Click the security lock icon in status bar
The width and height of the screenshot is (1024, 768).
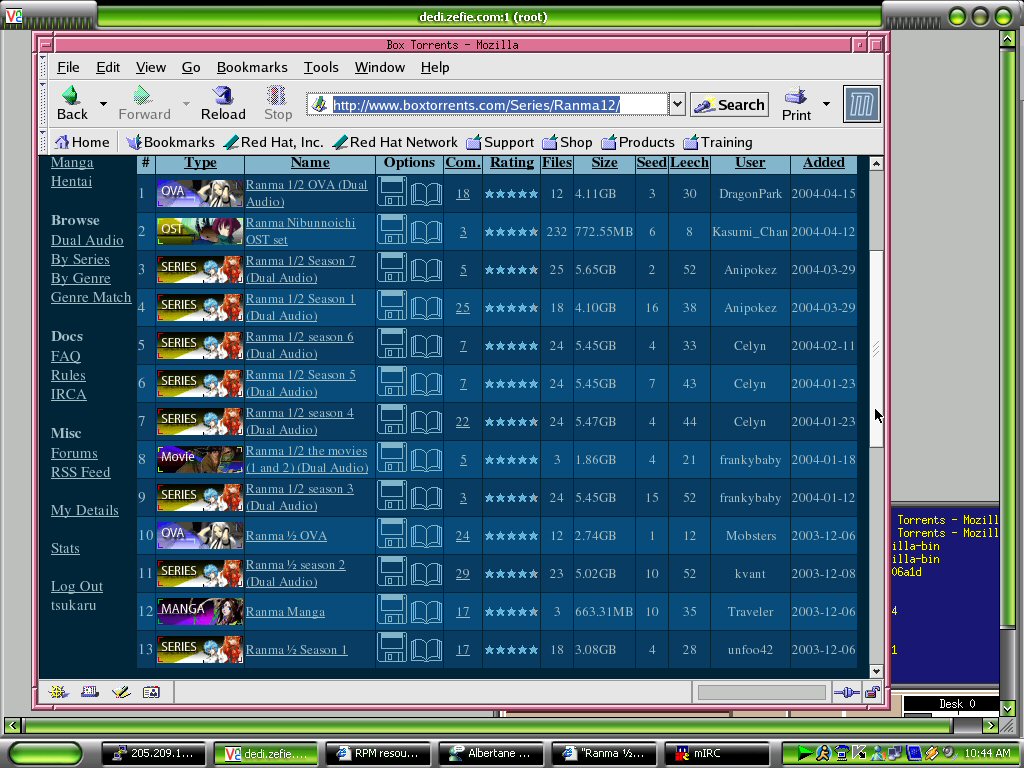point(872,692)
